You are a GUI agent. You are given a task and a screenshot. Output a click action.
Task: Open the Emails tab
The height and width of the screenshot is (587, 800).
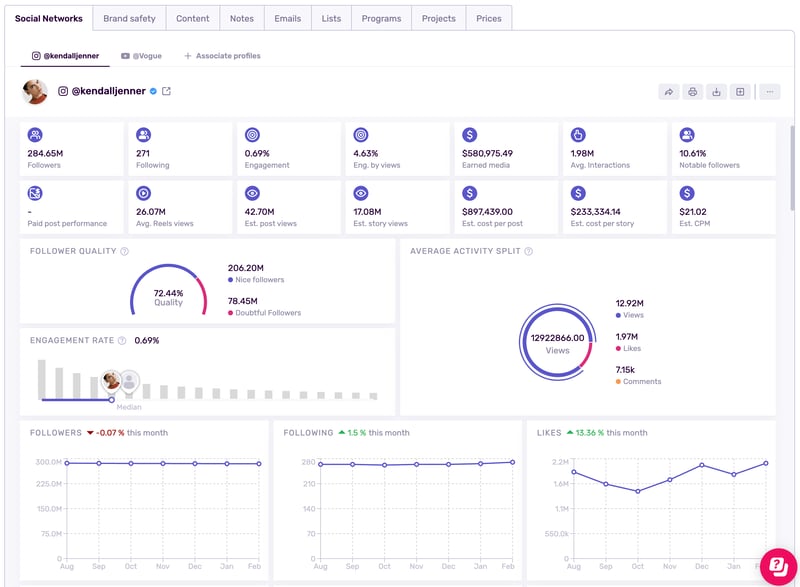pyautogui.click(x=287, y=18)
